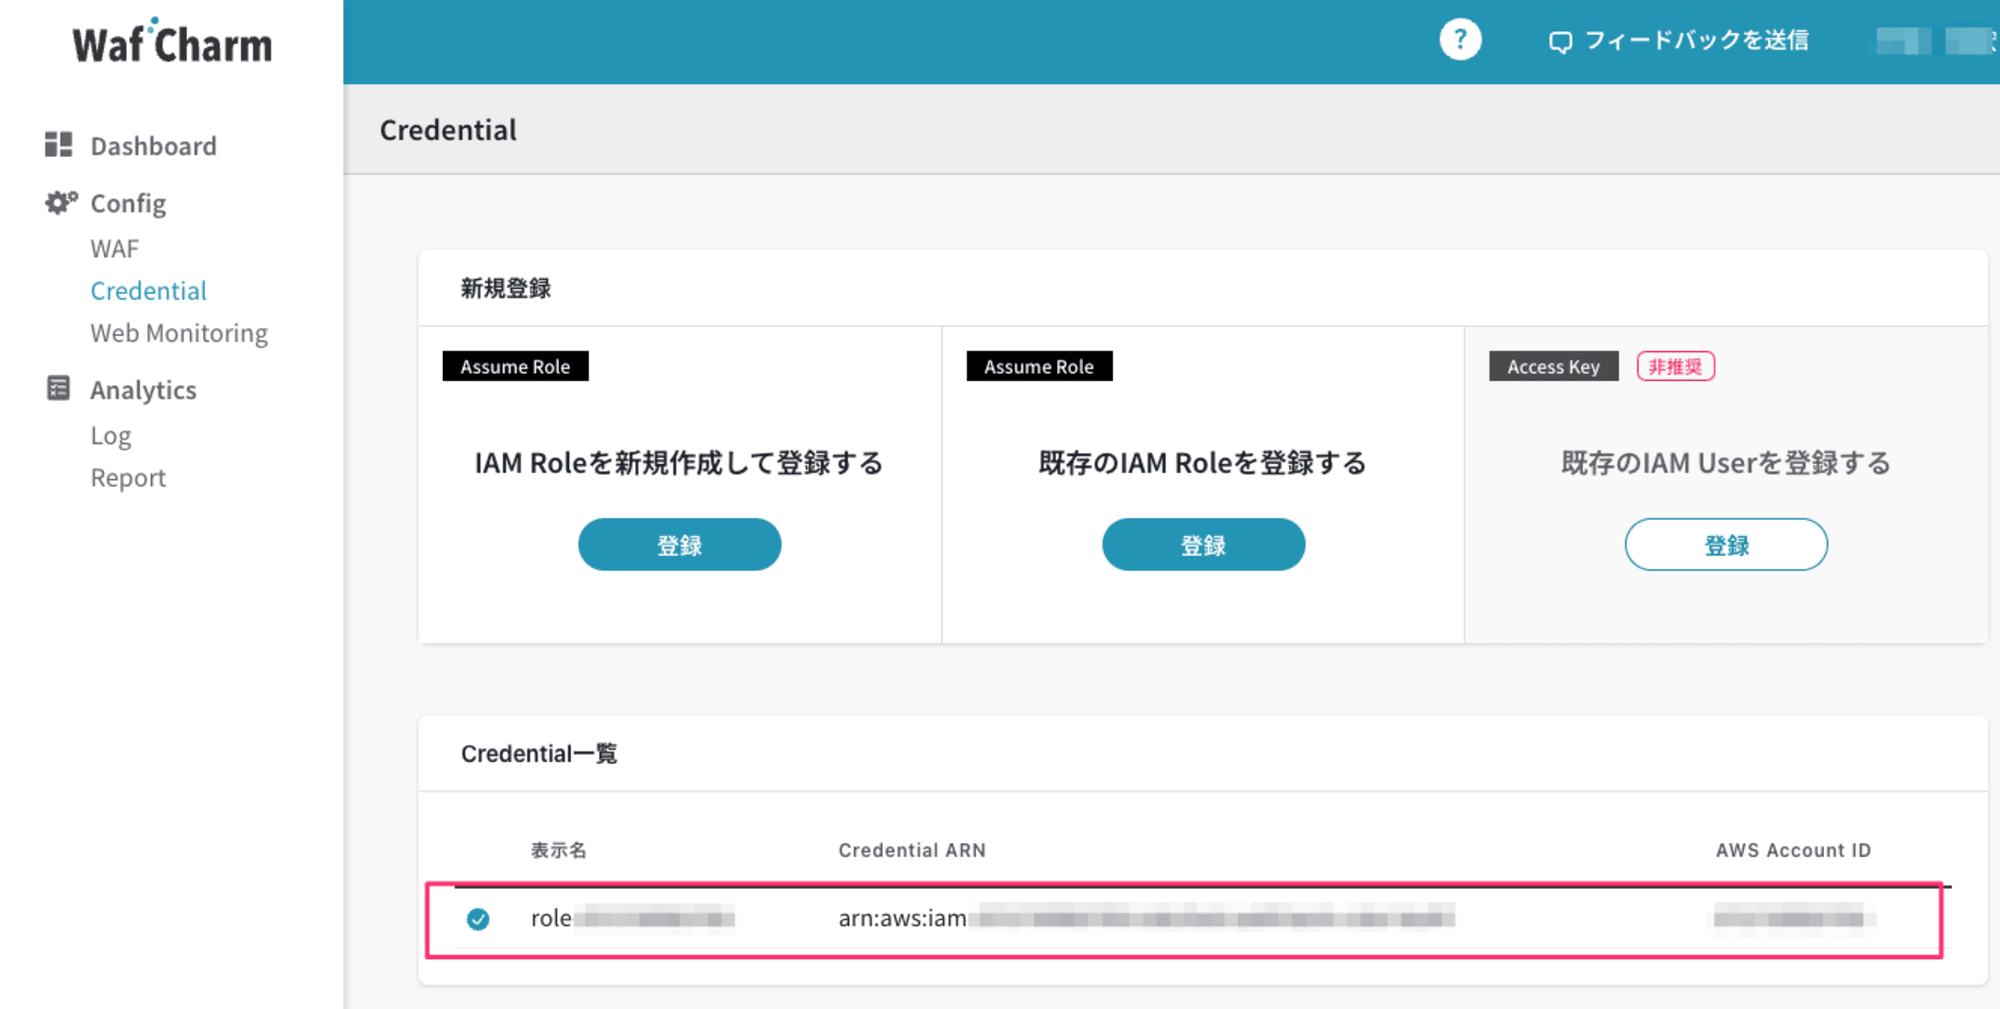Click 登録 under 既存のIAM Roleを登録する
This screenshot has height=1009, width=2000.
click(1203, 545)
